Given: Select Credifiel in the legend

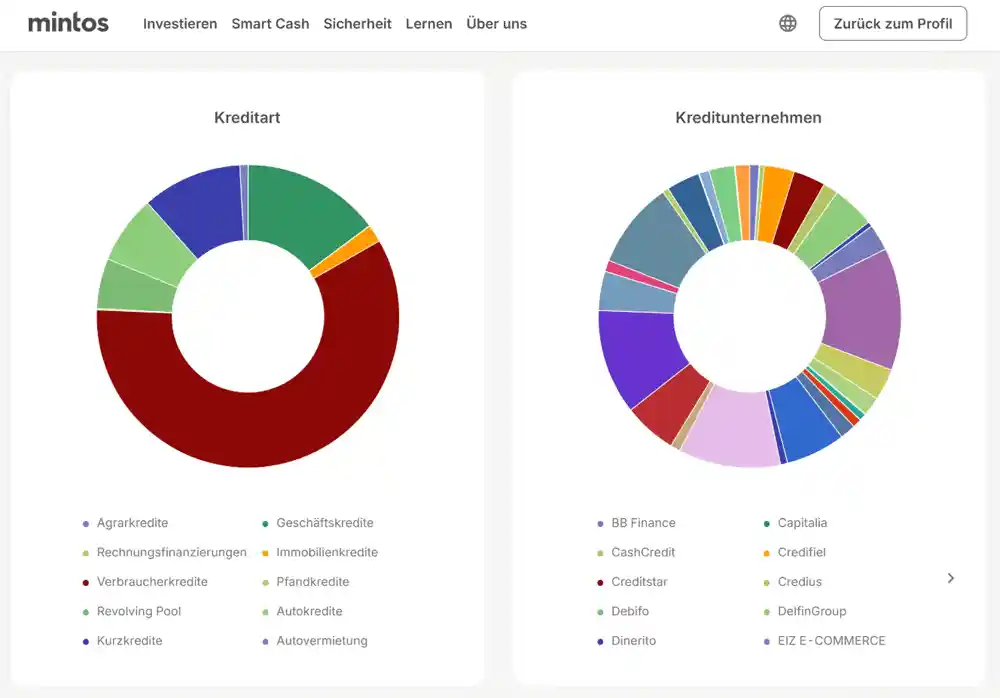Looking at the screenshot, I should coord(795,553).
